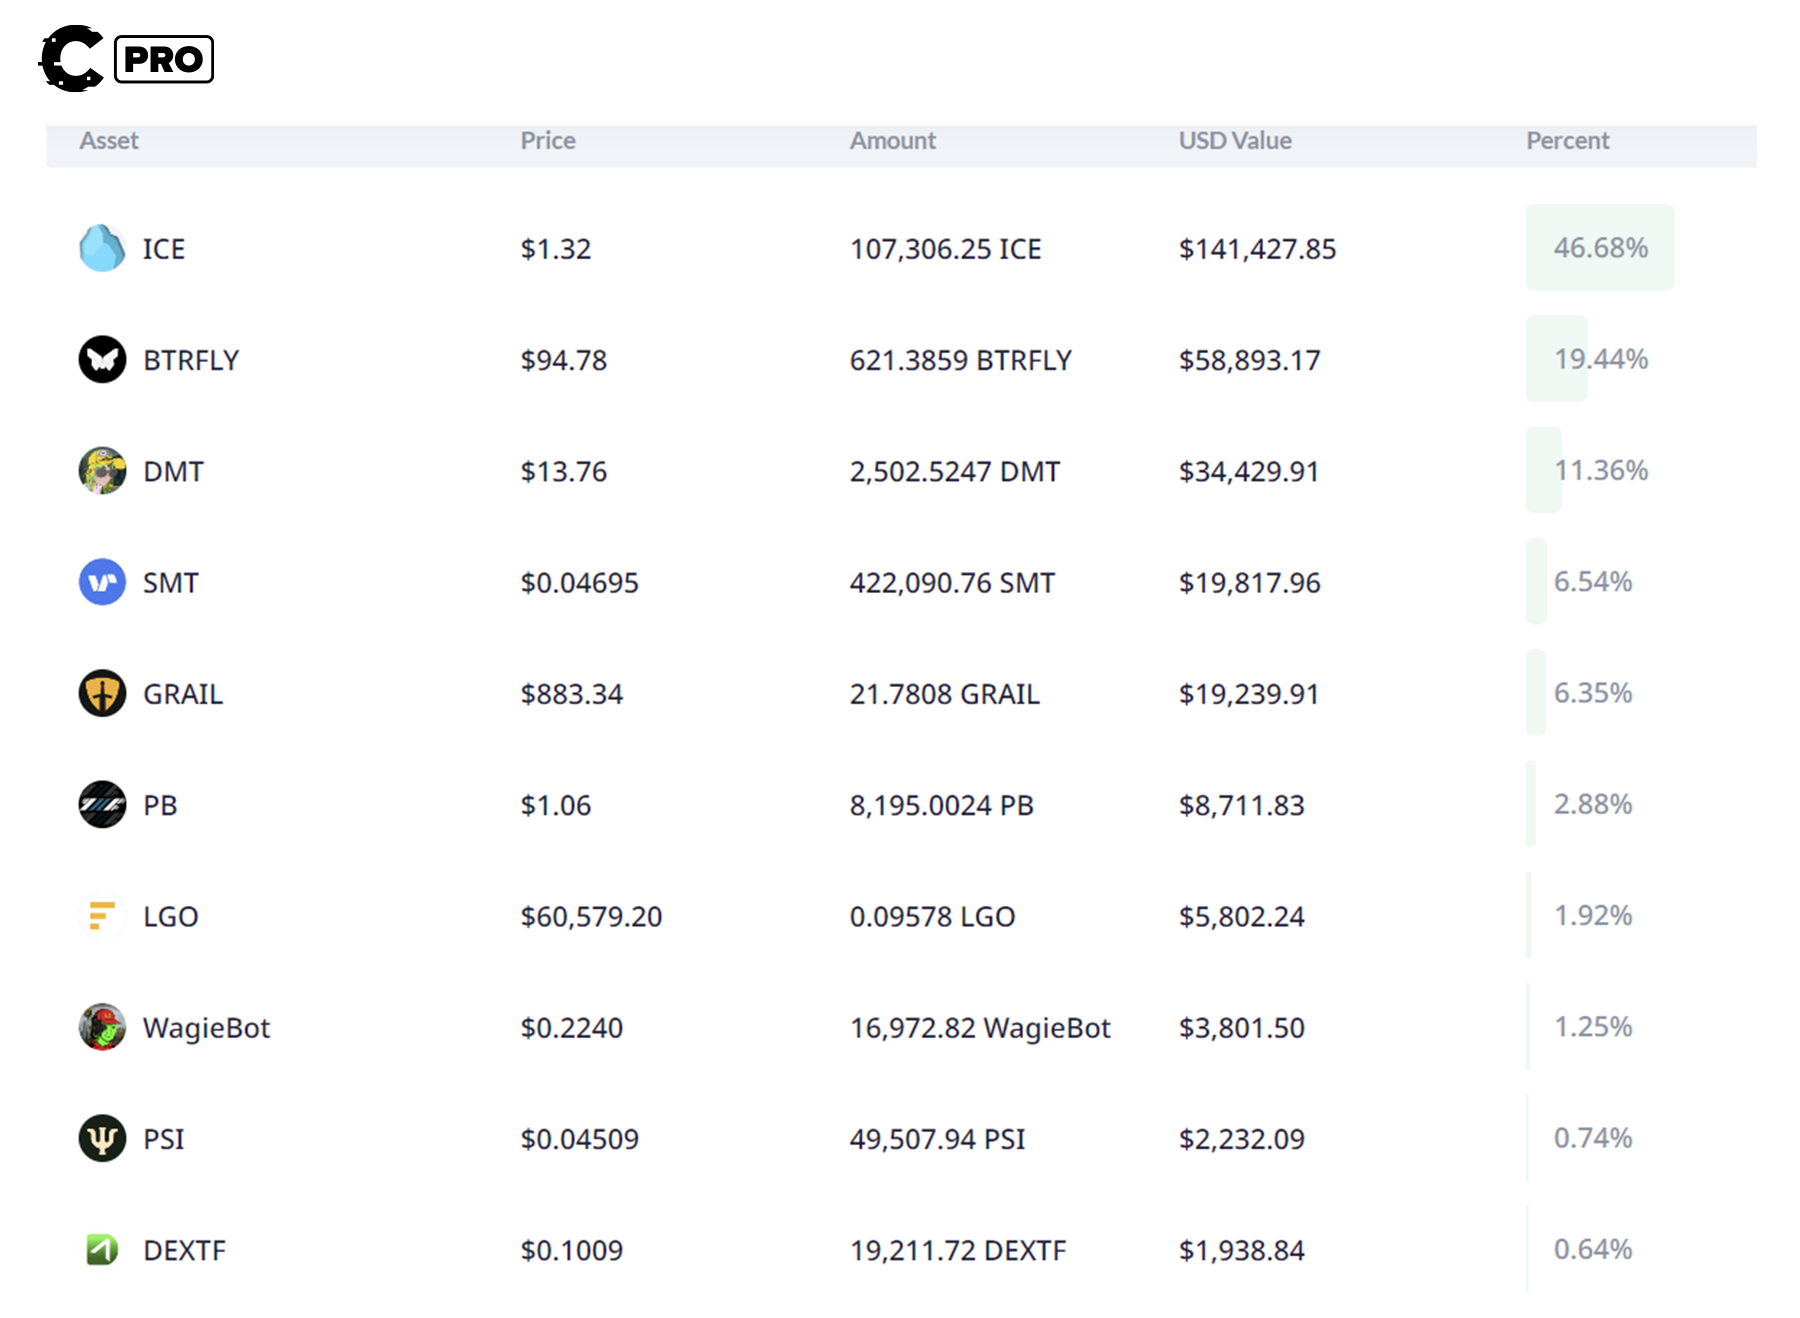Select the BTRFLY butterfly icon

coord(101,360)
